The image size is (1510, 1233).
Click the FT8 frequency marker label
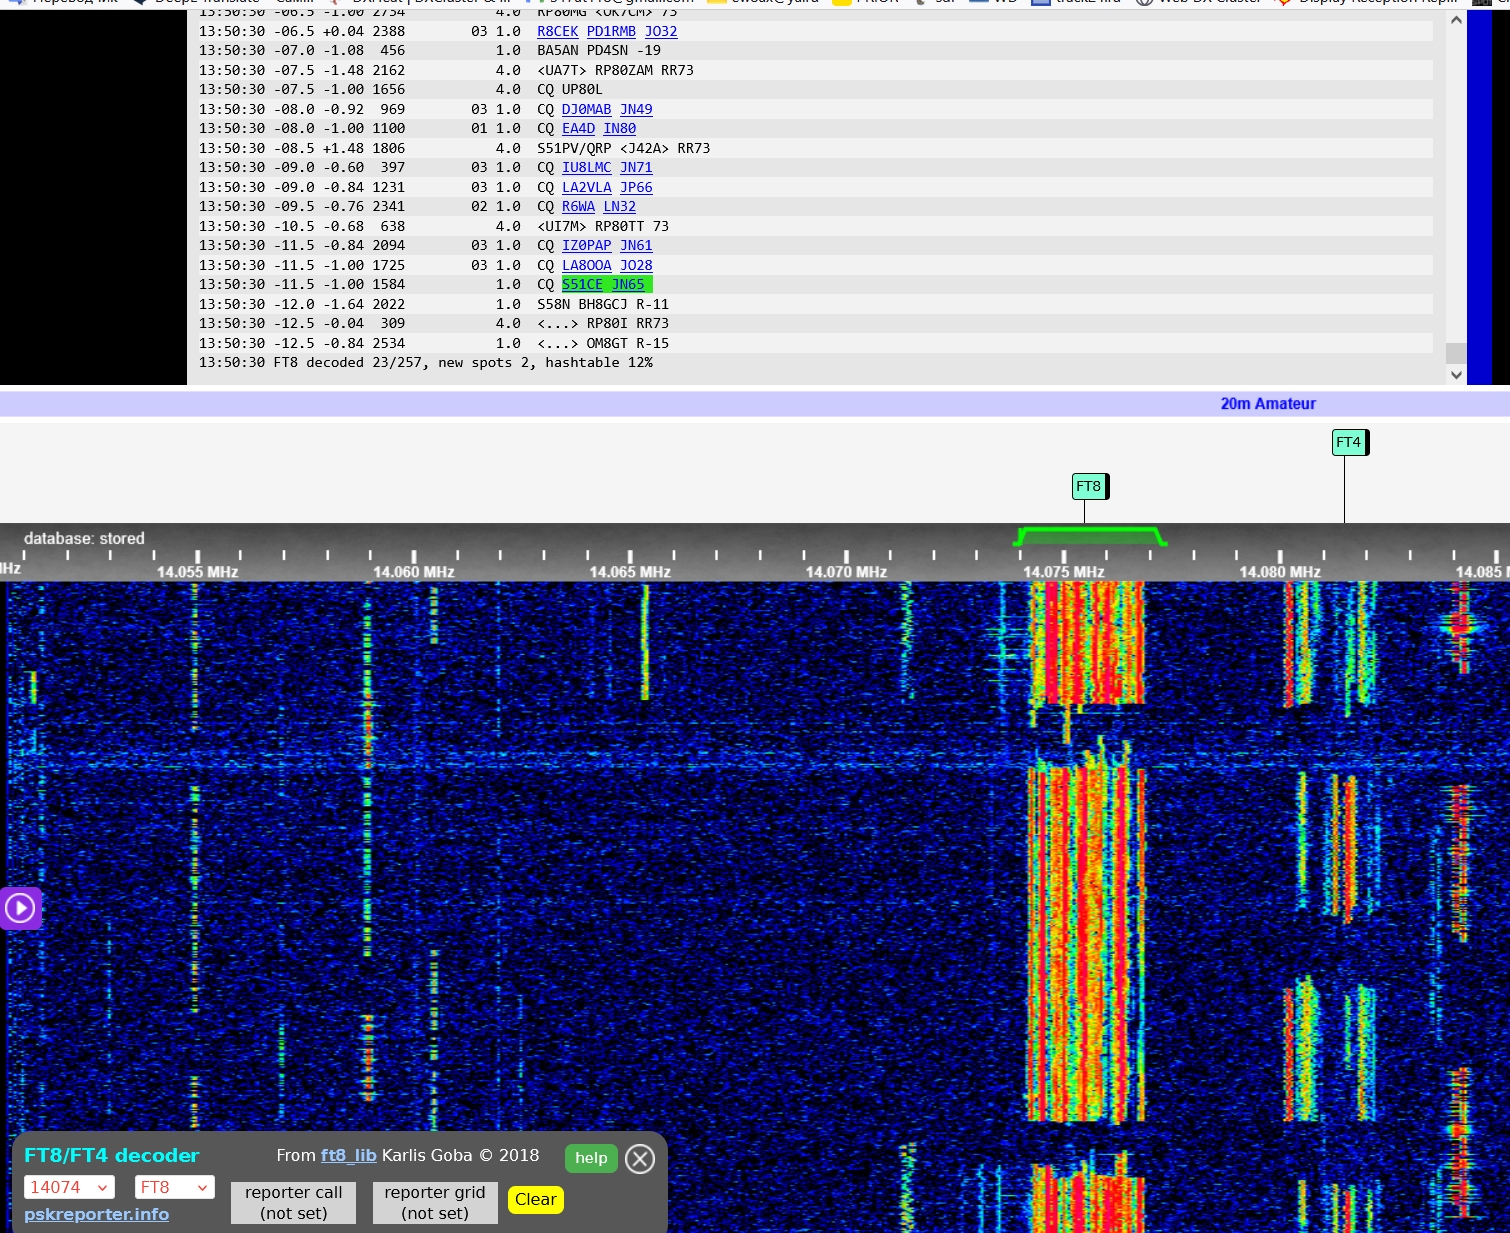tap(1088, 487)
